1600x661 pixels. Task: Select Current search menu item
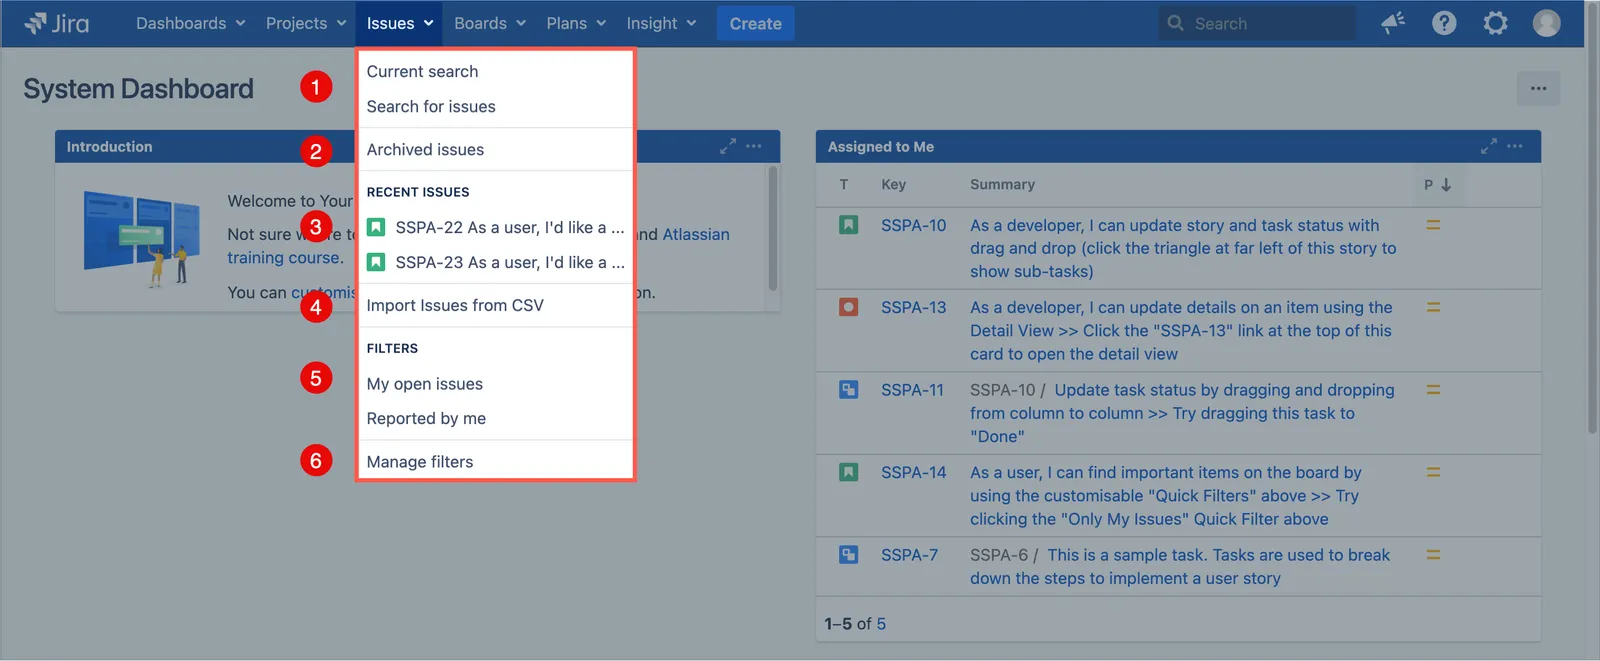[x=496, y=72]
